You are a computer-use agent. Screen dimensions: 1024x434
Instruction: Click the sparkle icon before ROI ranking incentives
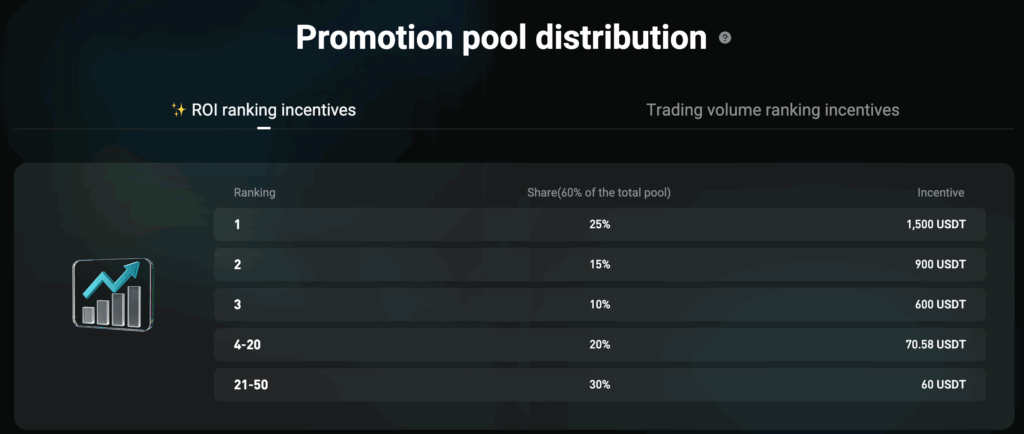point(179,110)
